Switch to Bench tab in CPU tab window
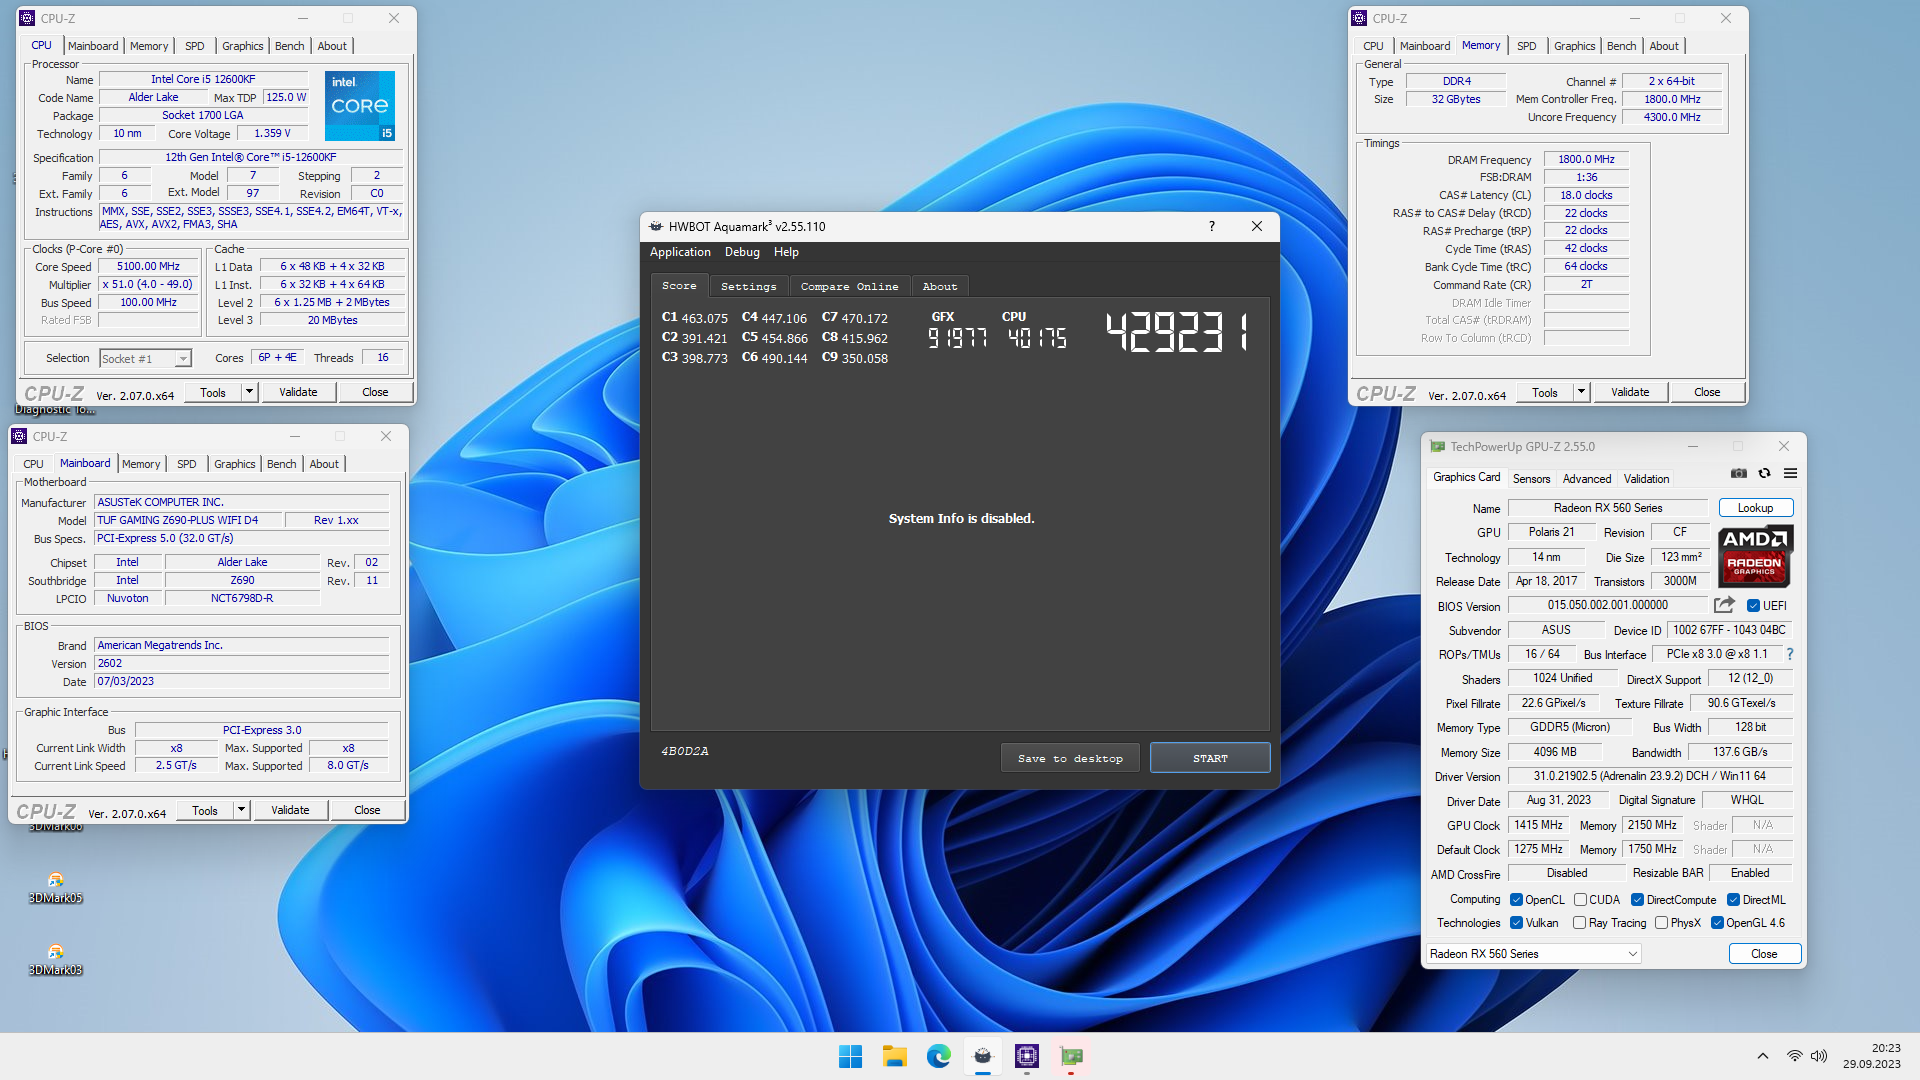Image resolution: width=1920 pixels, height=1080 pixels. point(289,46)
